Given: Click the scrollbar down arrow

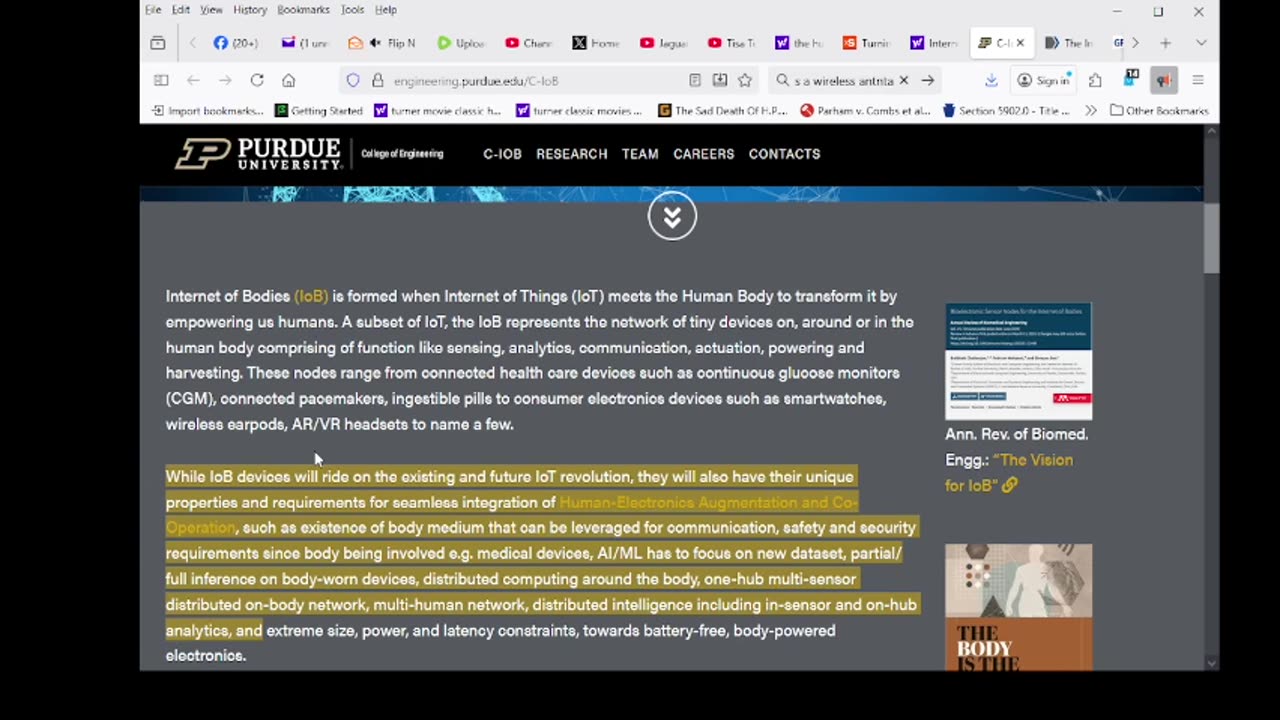Looking at the screenshot, I should pyautogui.click(x=1212, y=663).
